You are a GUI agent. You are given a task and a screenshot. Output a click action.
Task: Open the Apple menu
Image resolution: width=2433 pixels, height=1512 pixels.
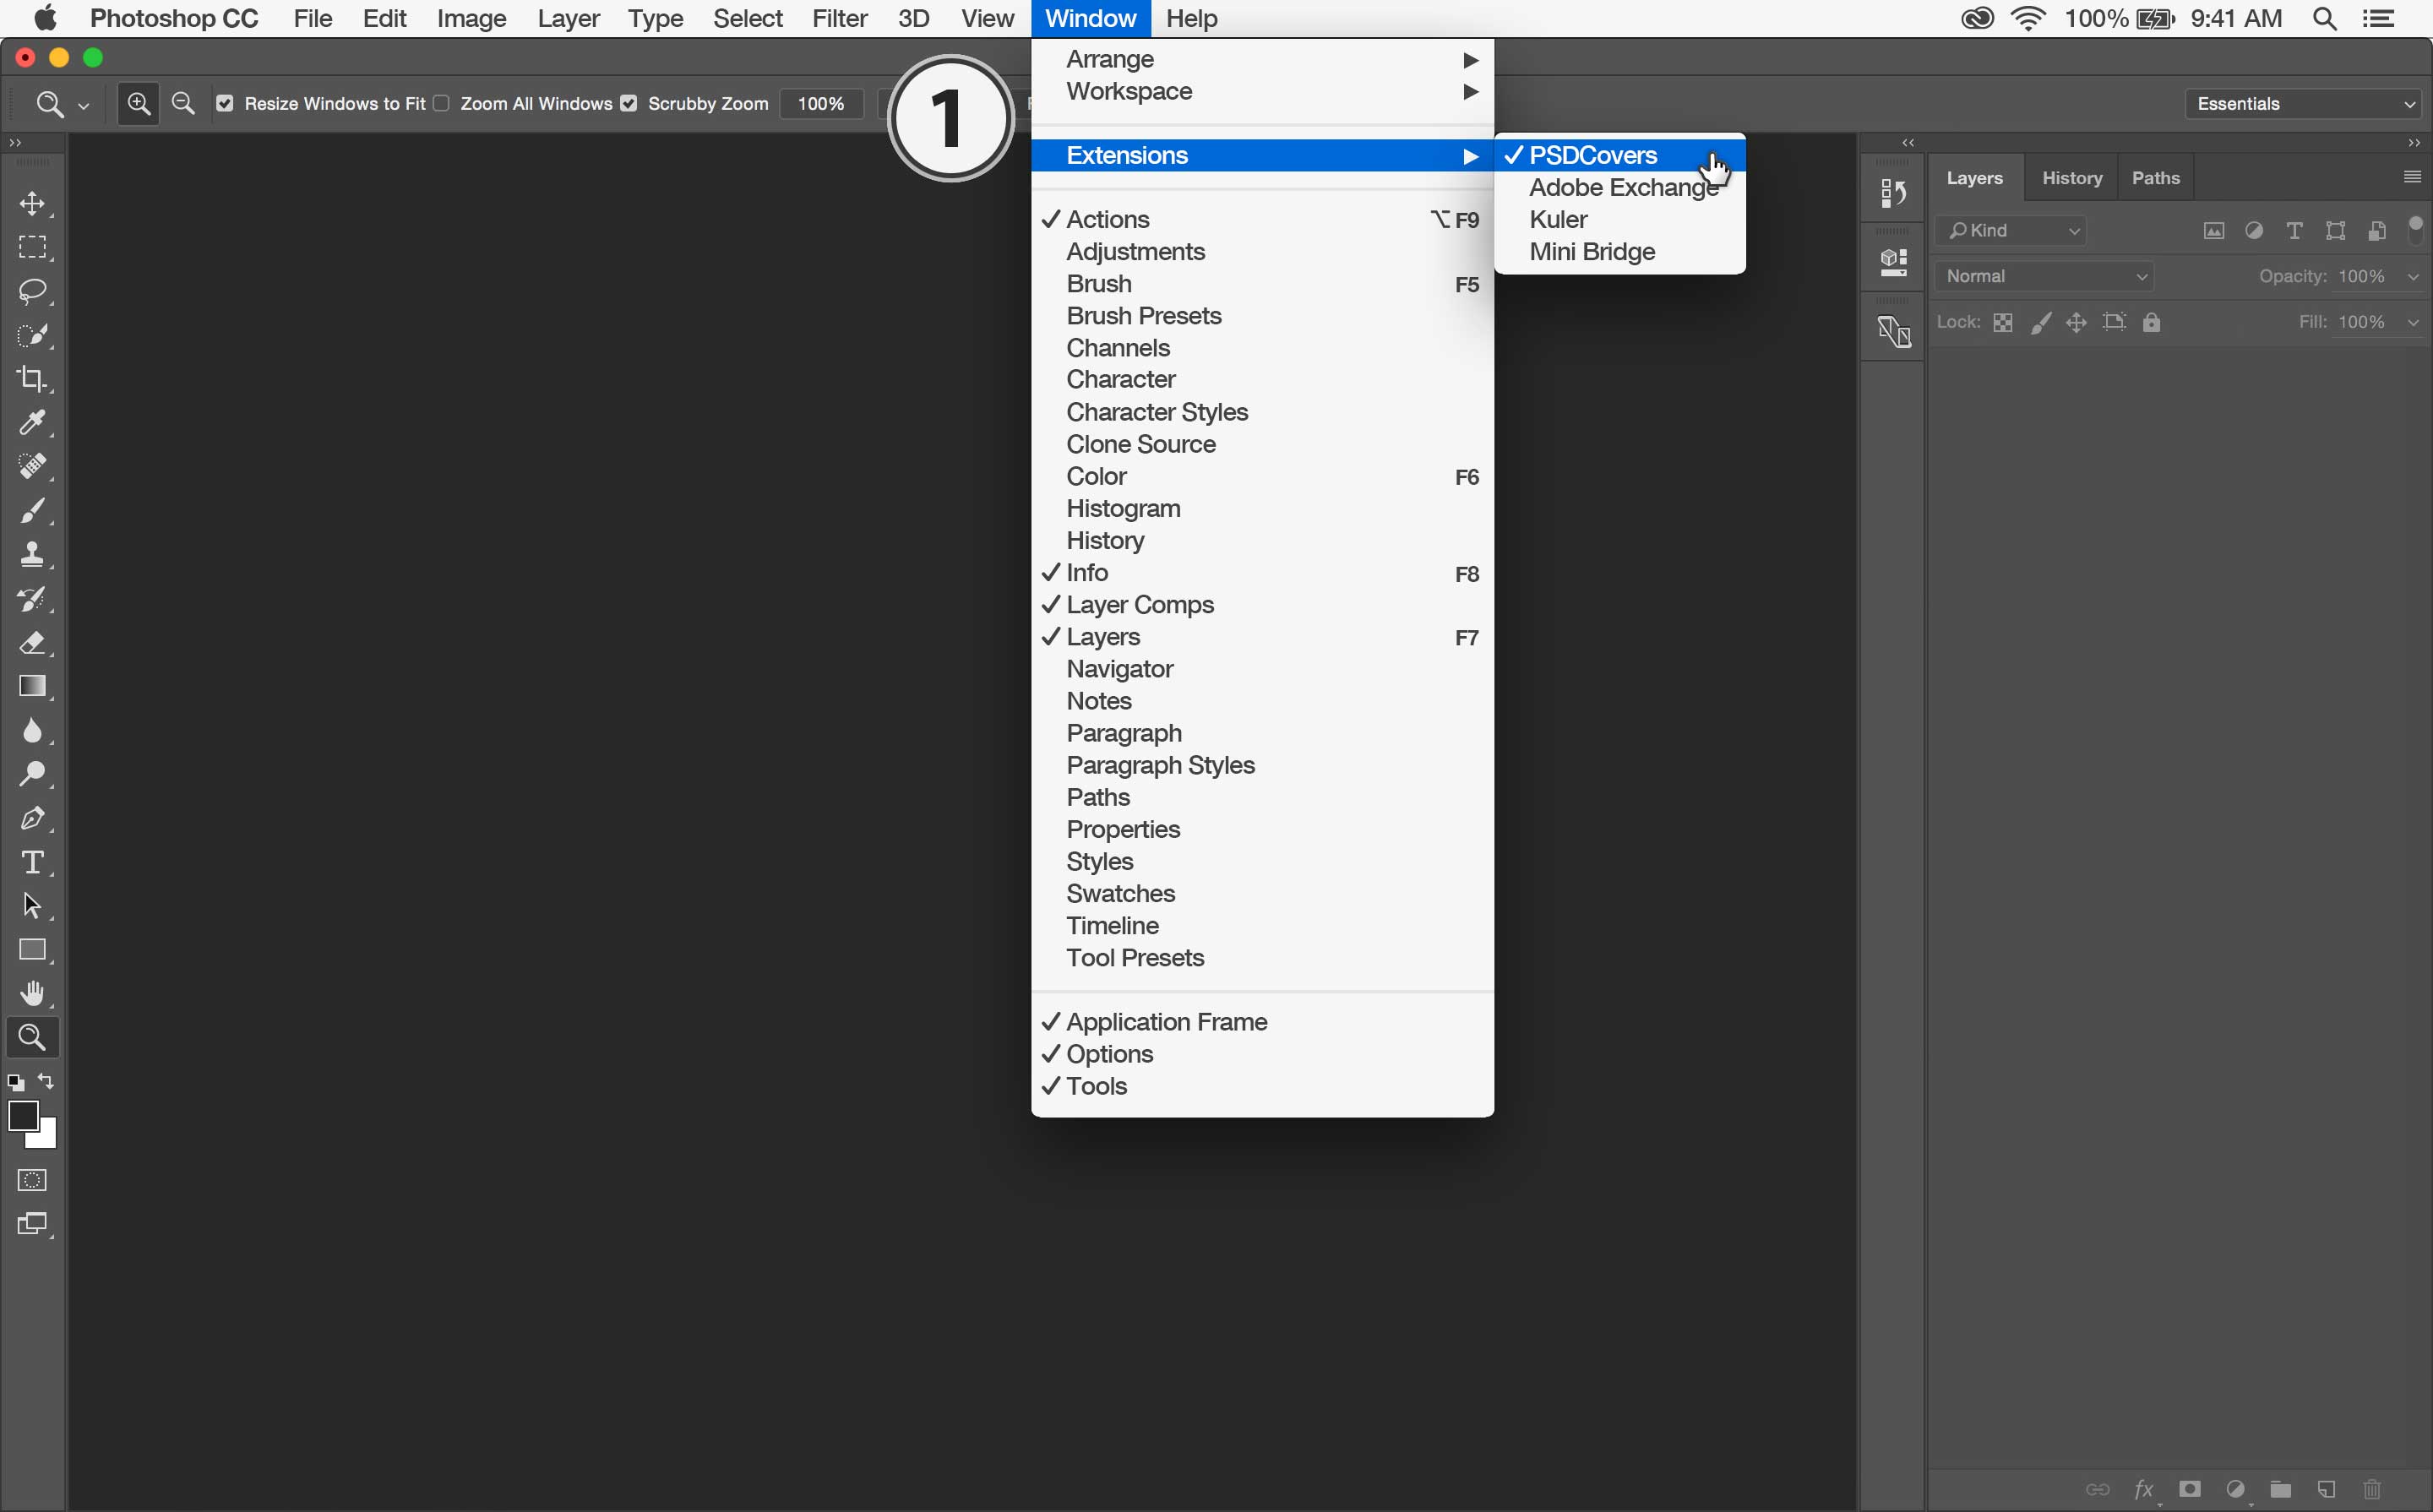pos(45,17)
